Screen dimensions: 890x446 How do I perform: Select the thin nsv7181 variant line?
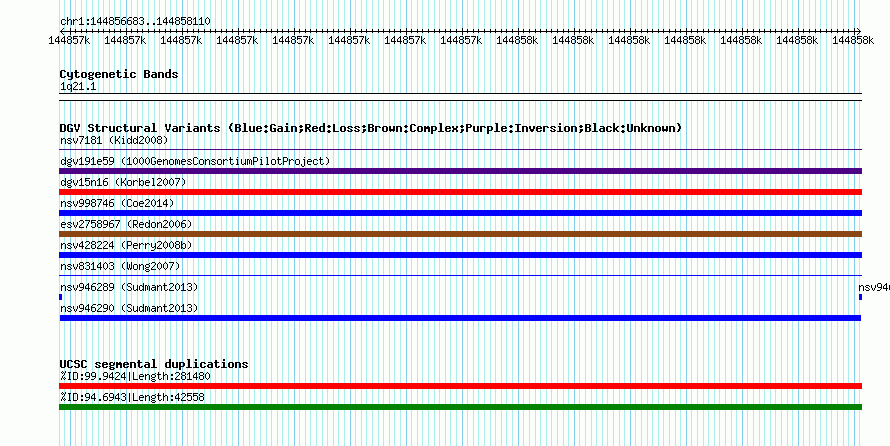coord(461,150)
